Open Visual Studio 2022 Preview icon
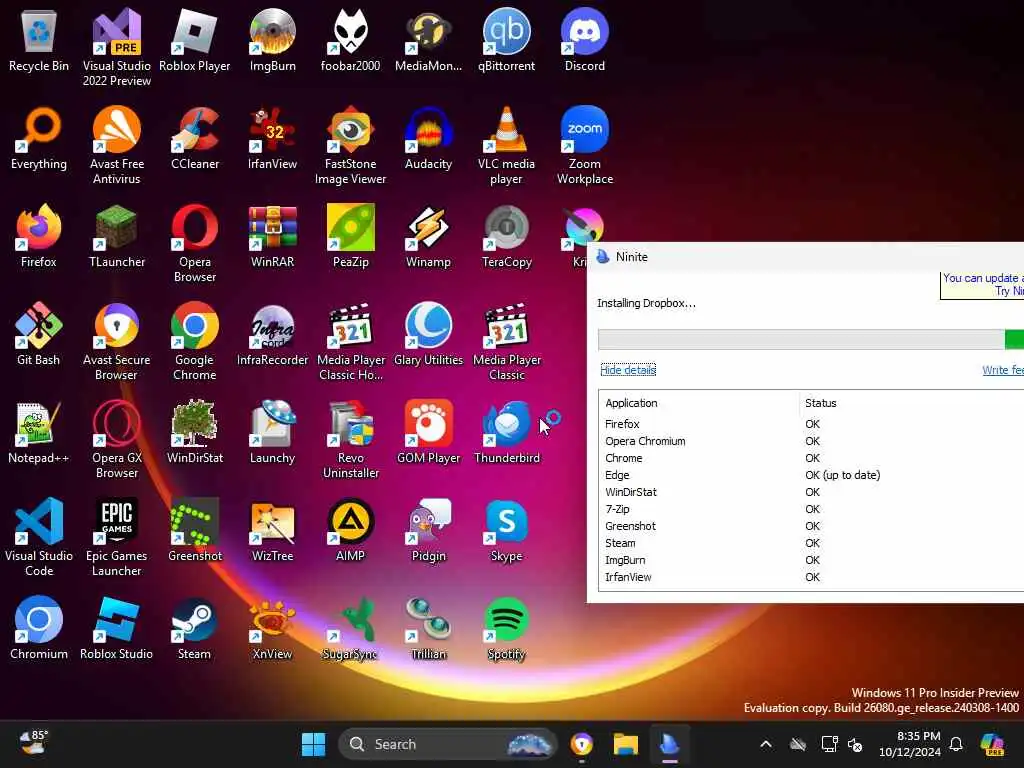The height and width of the screenshot is (768, 1024). click(x=116, y=47)
